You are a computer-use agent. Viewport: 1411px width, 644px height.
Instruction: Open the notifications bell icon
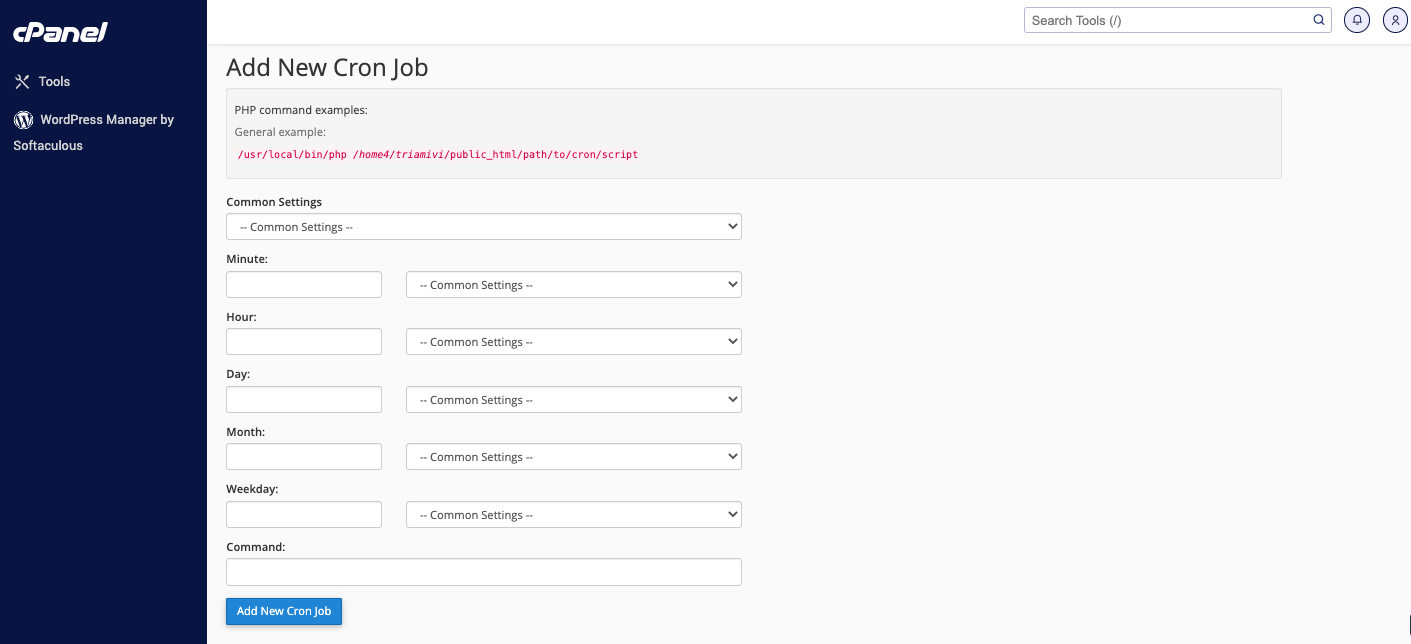click(1357, 20)
